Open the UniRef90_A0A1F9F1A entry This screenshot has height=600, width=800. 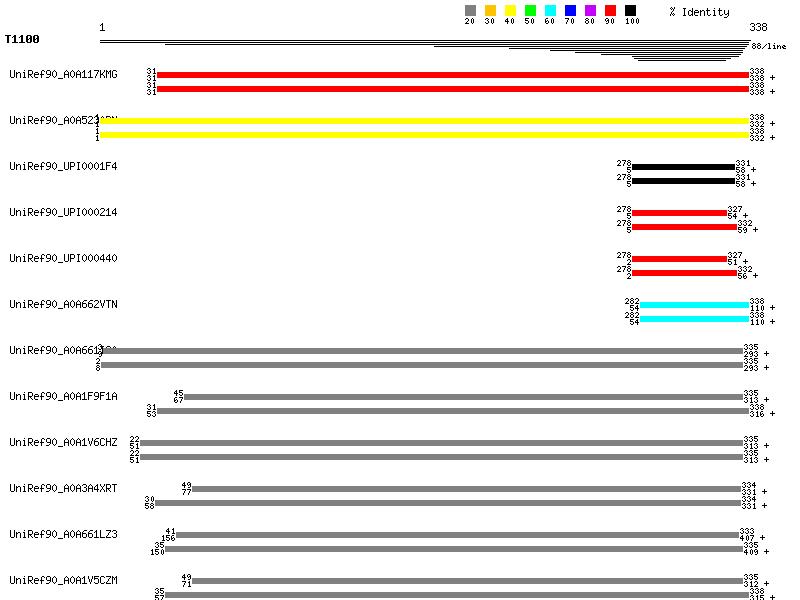(63, 396)
